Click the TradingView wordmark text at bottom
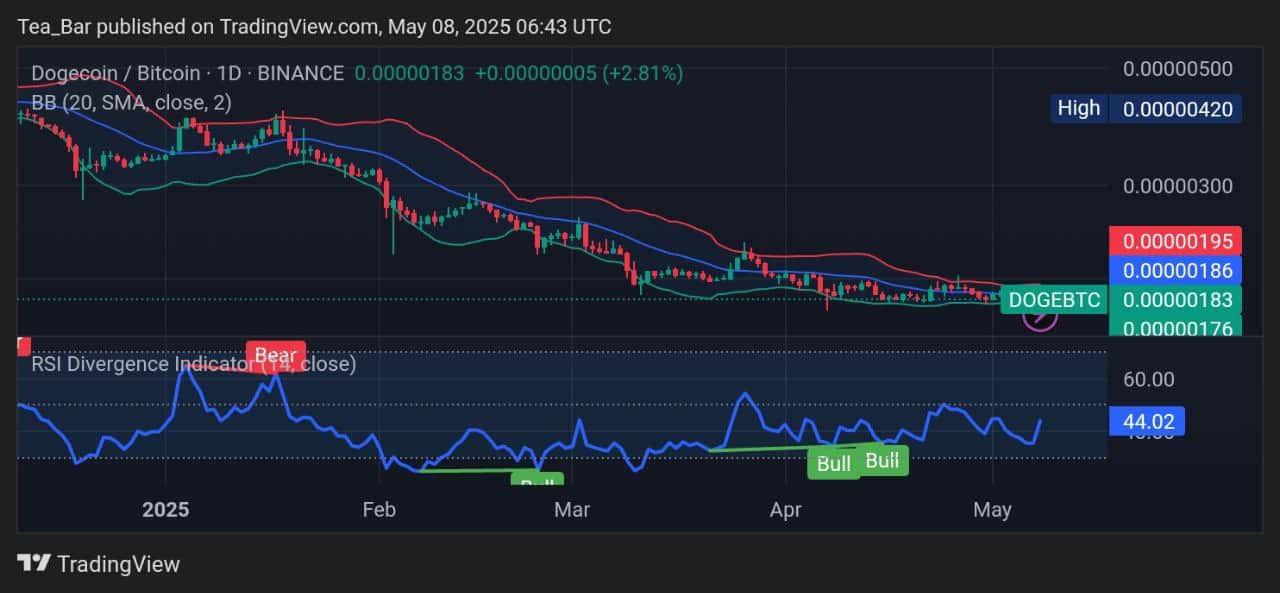 [118, 564]
